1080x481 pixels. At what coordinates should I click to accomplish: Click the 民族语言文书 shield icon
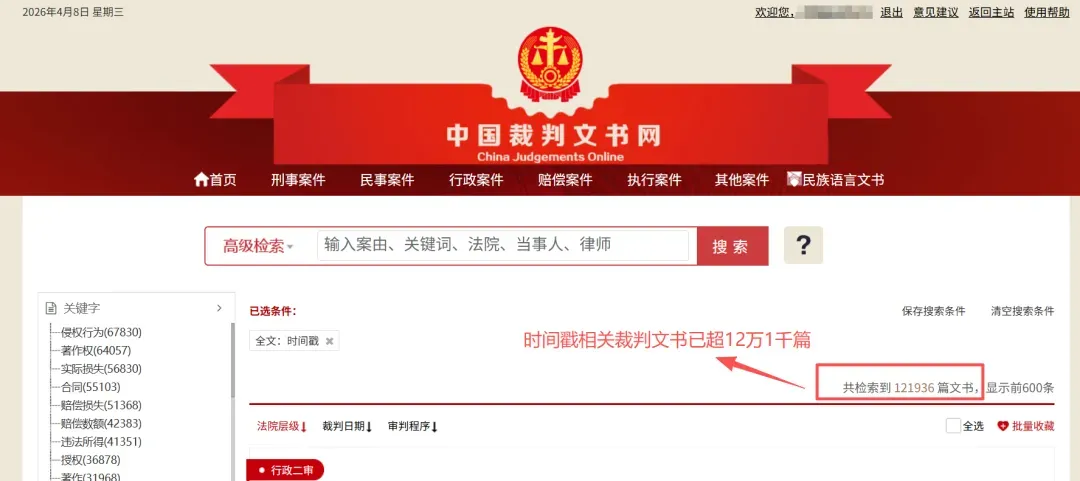[794, 180]
